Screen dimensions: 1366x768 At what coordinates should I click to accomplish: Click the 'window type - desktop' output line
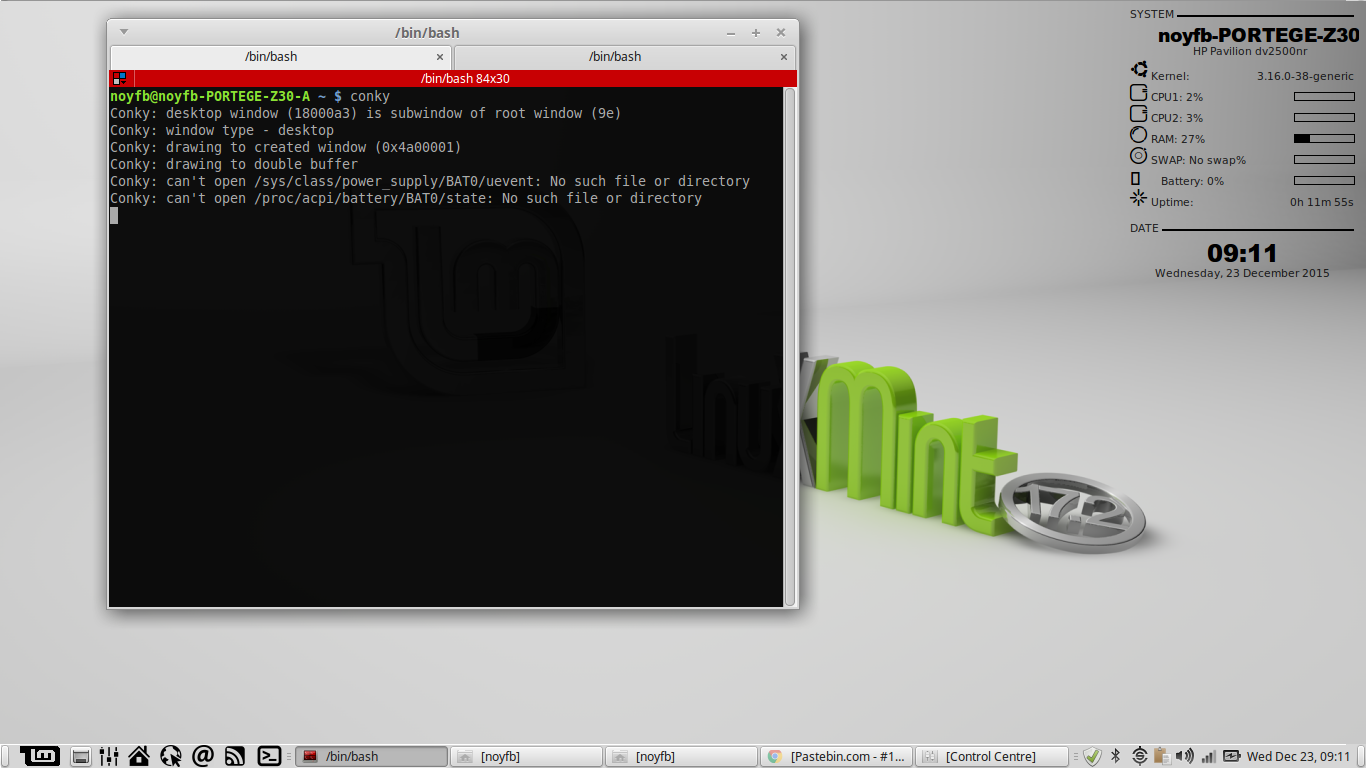point(222,130)
